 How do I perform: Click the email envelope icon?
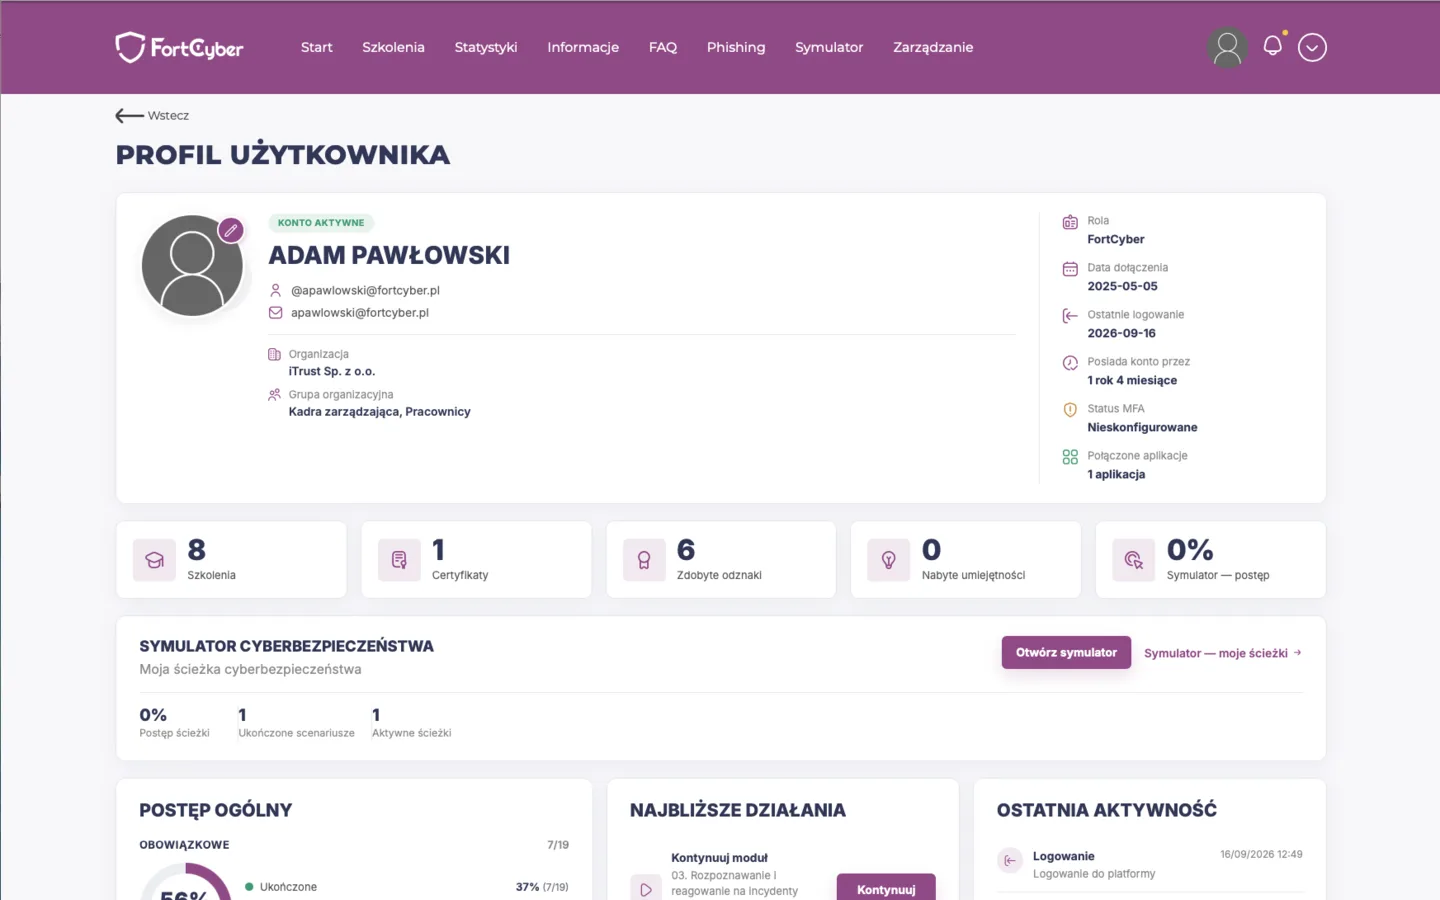point(276,312)
